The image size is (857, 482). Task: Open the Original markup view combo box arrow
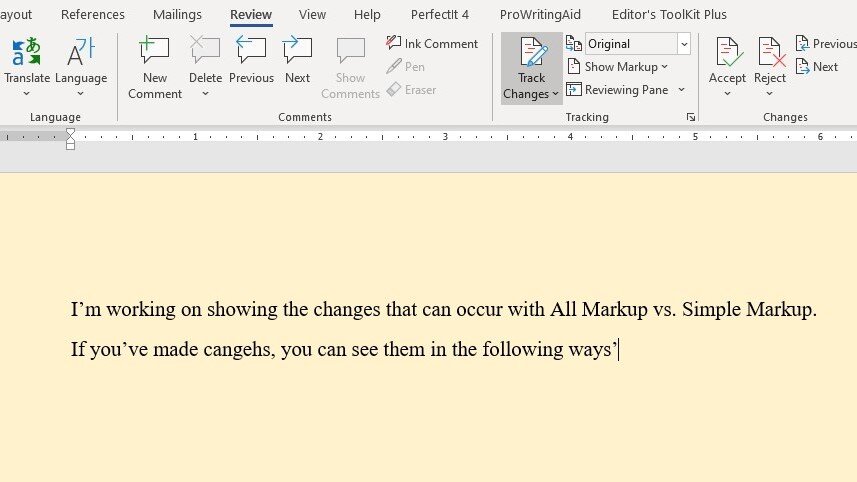pos(684,44)
